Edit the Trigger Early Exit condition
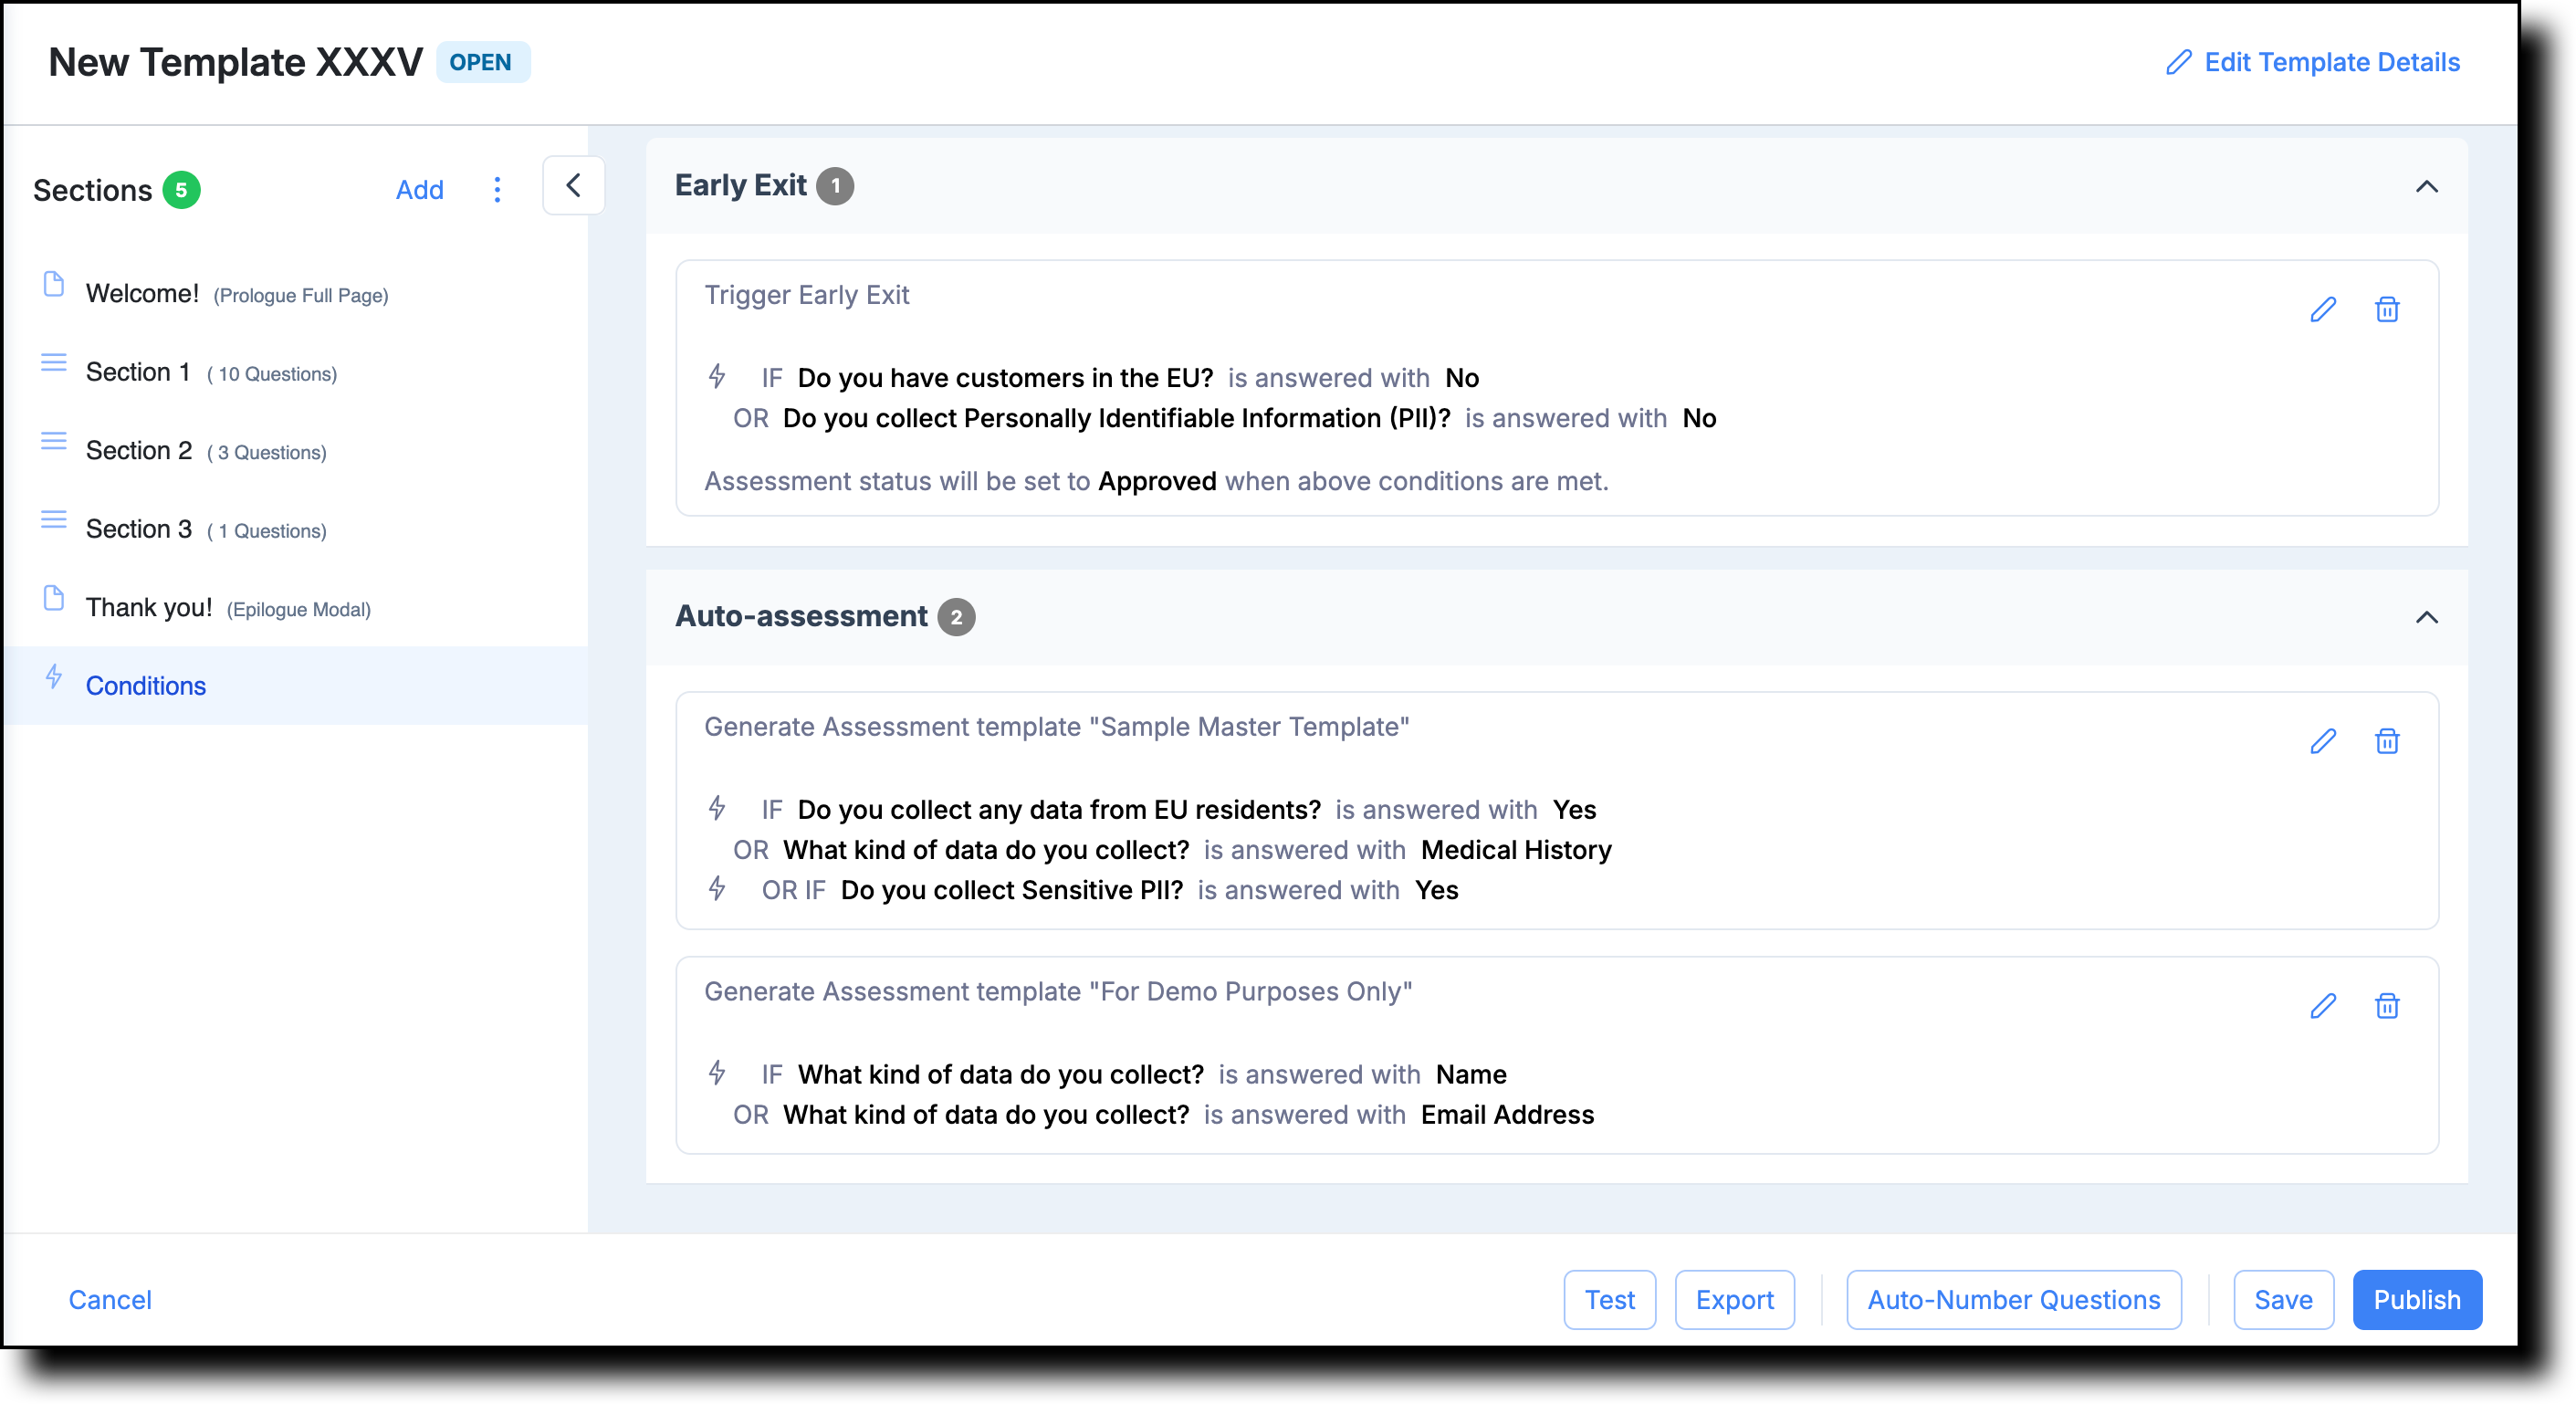 (2322, 310)
